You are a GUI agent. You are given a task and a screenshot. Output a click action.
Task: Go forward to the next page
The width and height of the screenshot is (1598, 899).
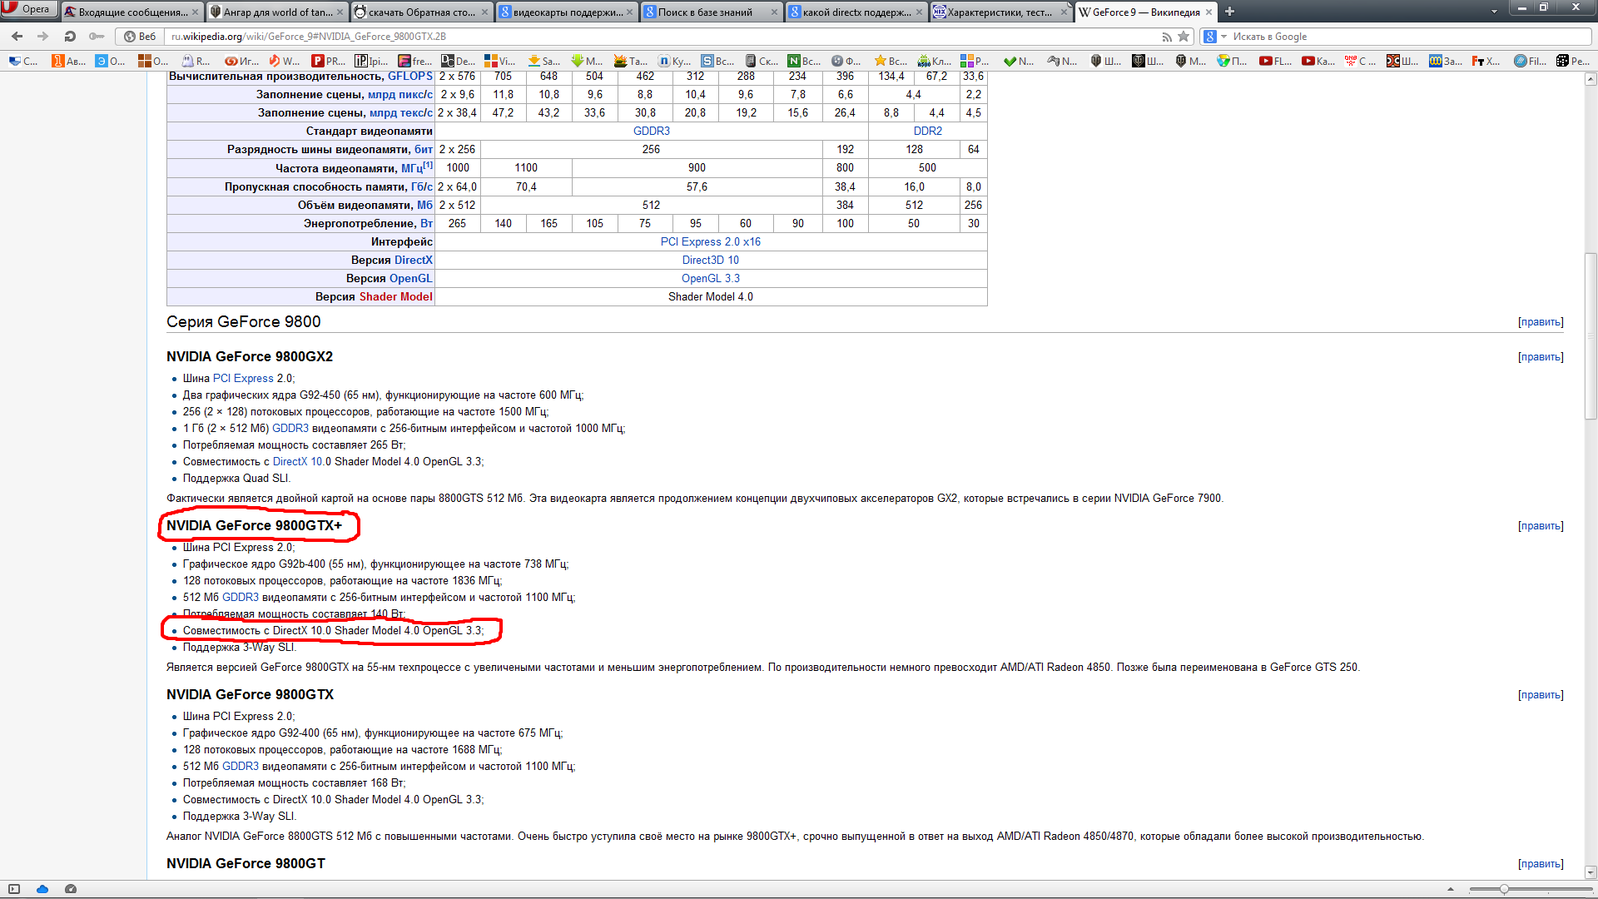[x=42, y=36]
